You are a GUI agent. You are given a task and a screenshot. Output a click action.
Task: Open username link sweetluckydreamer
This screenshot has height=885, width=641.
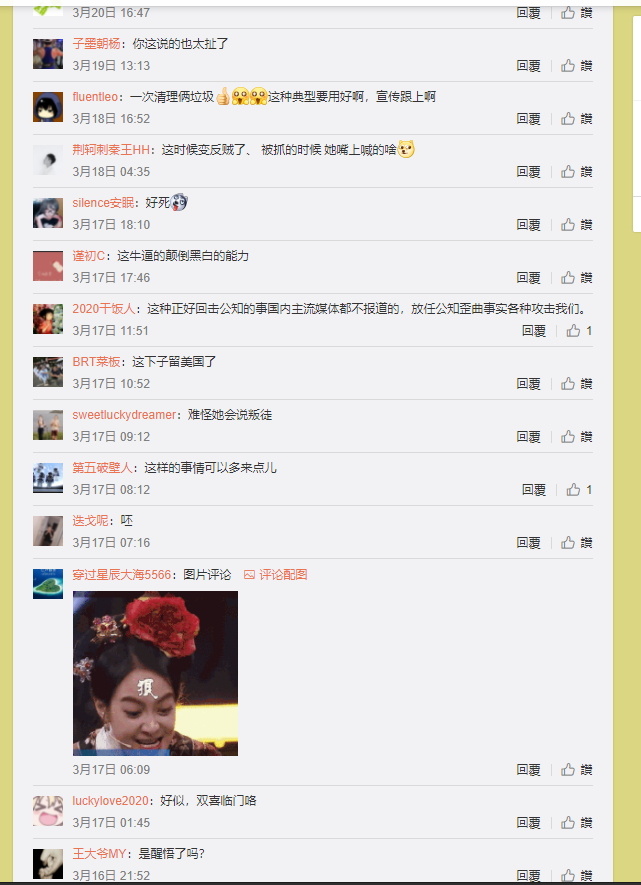pyautogui.click(x=124, y=415)
